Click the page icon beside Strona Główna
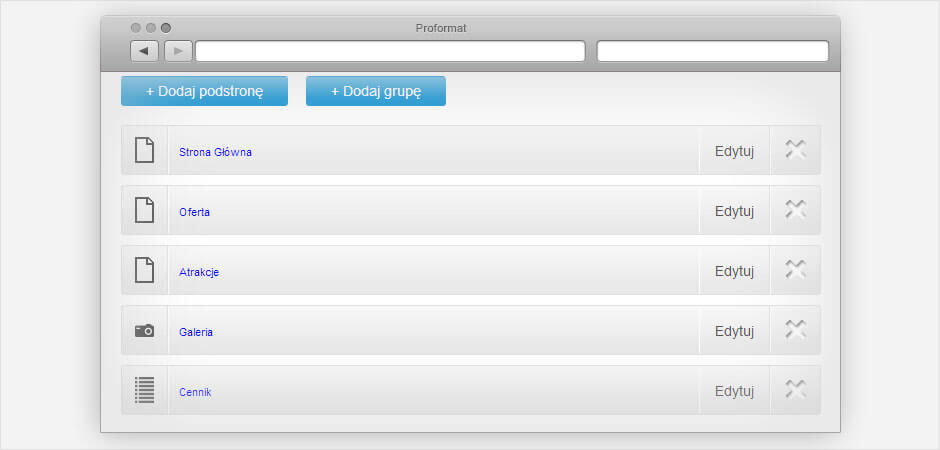Image resolution: width=940 pixels, height=450 pixels. pos(144,150)
